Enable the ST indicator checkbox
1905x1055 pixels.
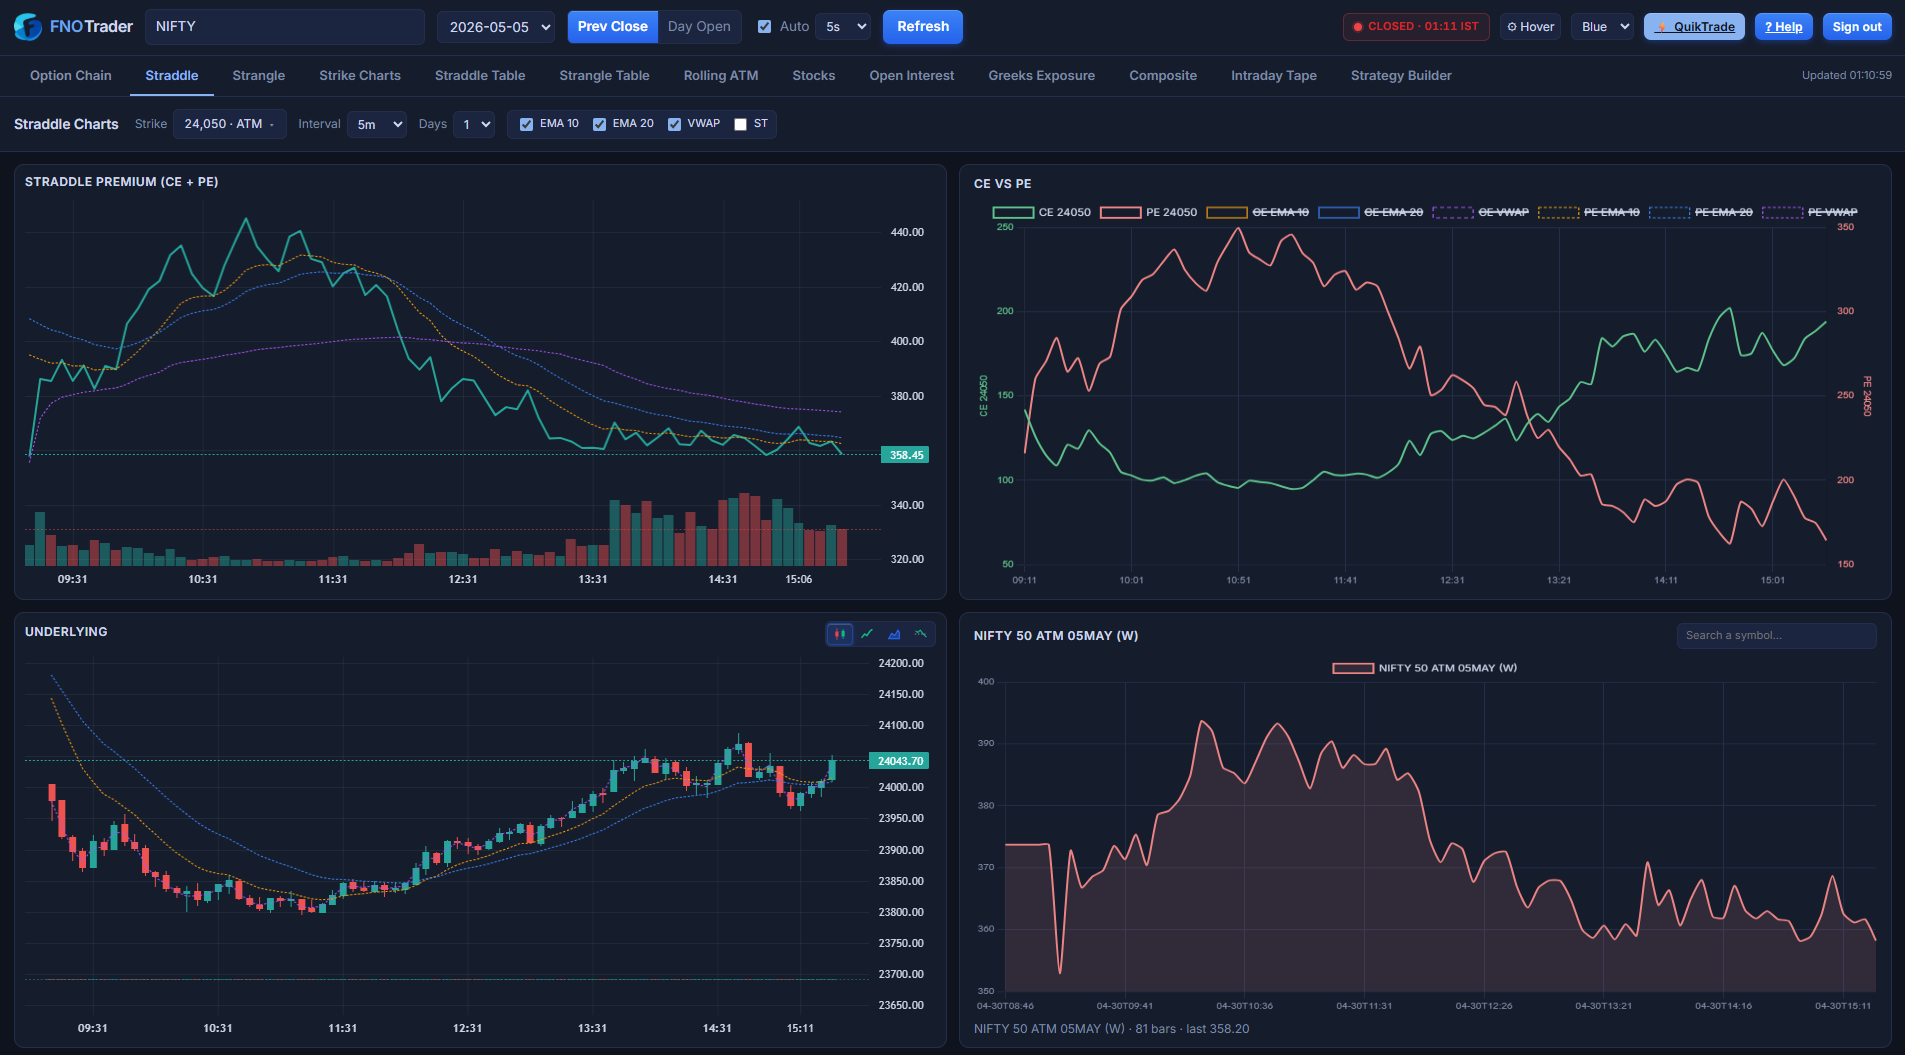(740, 124)
